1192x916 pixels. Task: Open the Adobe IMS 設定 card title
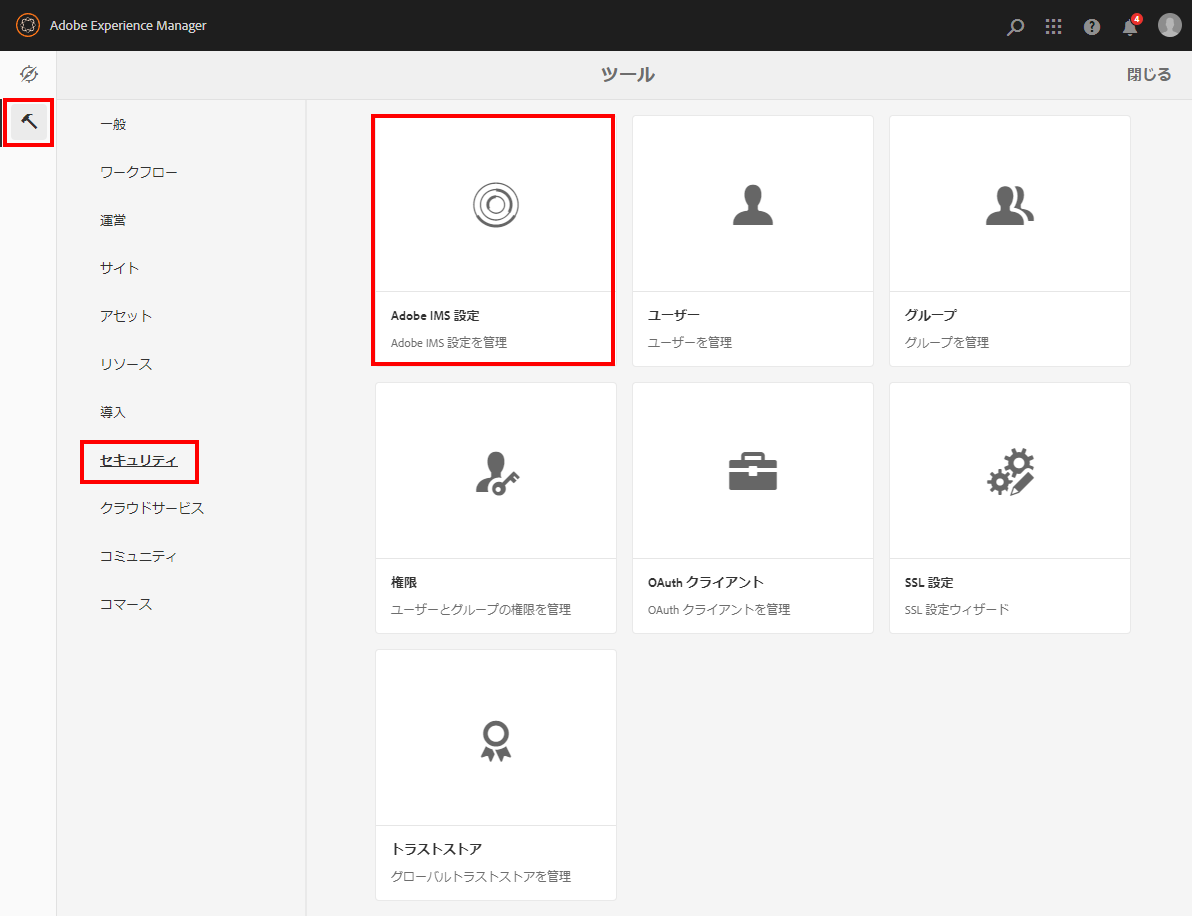435,315
